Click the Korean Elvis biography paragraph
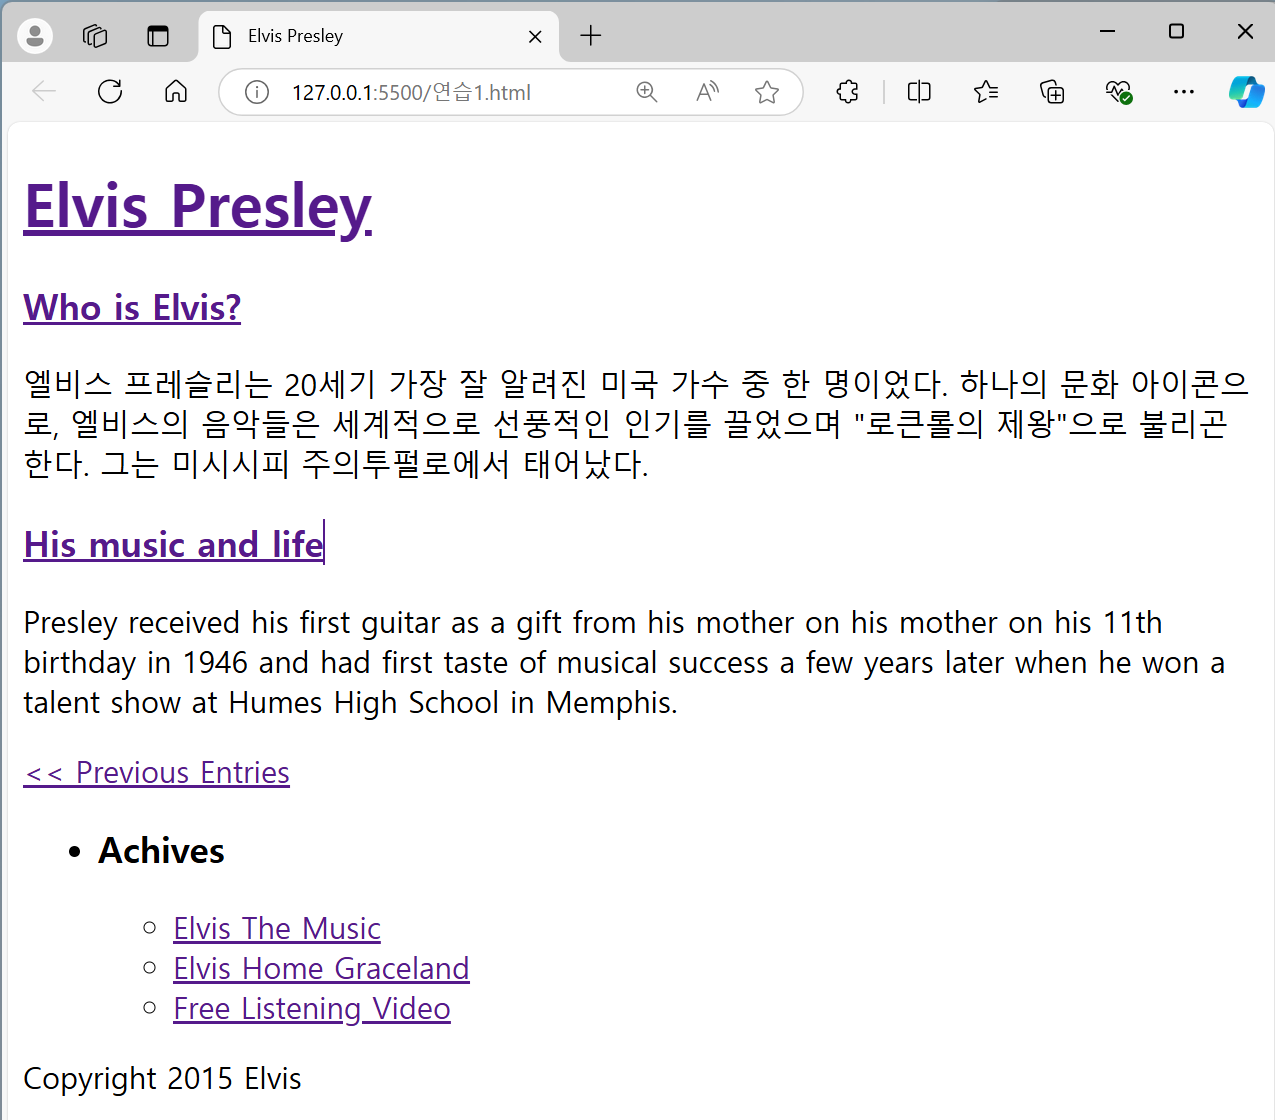This screenshot has width=1275, height=1120. click(x=636, y=424)
